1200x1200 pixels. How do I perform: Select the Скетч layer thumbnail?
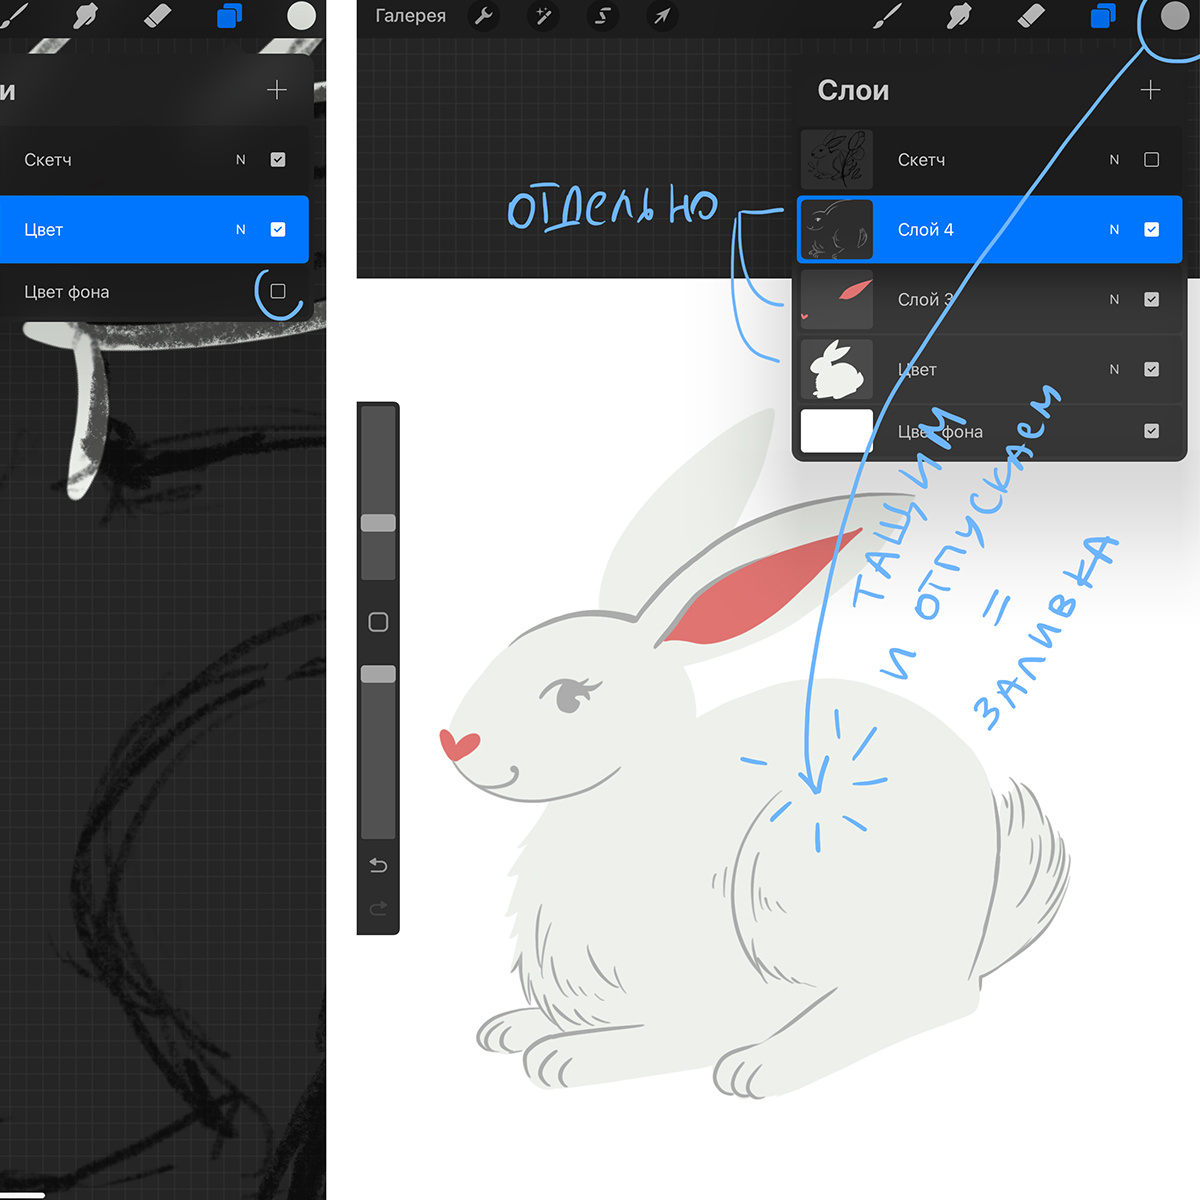point(837,160)
